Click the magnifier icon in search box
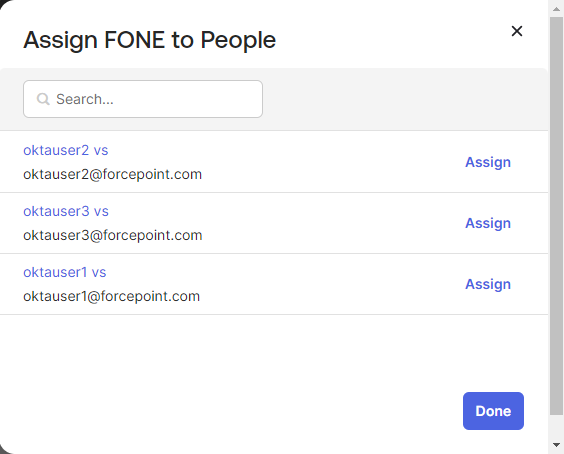This screenshot has width=564, height=454. pos(43,99)
